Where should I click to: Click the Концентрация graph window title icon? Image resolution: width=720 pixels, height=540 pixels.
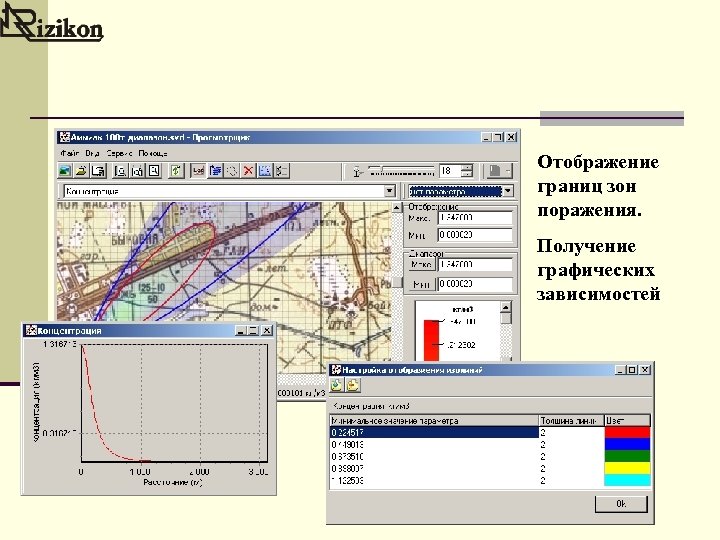(31, 330)
